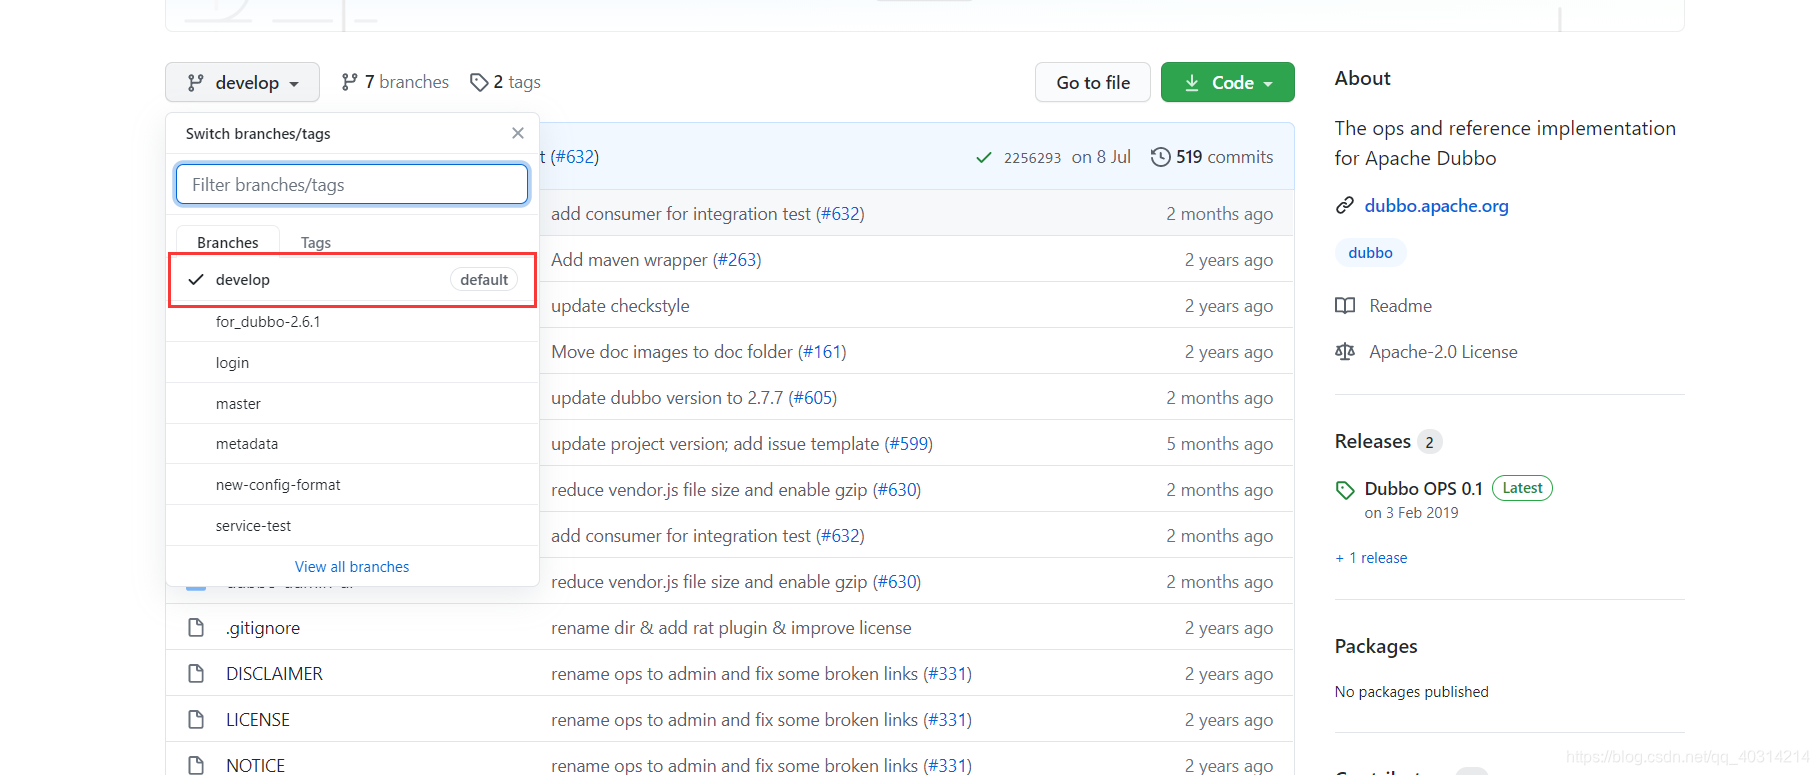
Task: Click the file icon beside NOTICE
Action: (196, 766)
